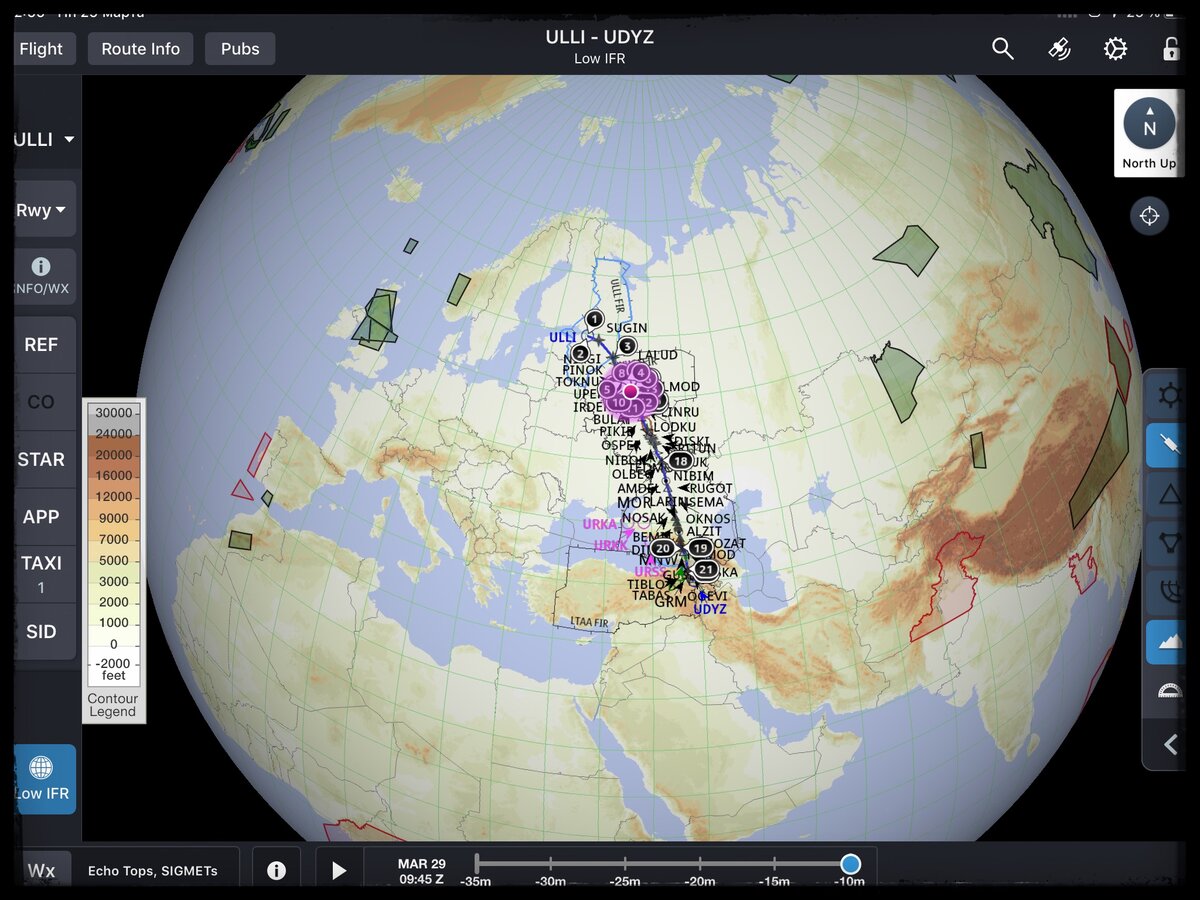Center map with crosshair locate icon
This screenshot has height=900, width=1200.
(1149, 216)
